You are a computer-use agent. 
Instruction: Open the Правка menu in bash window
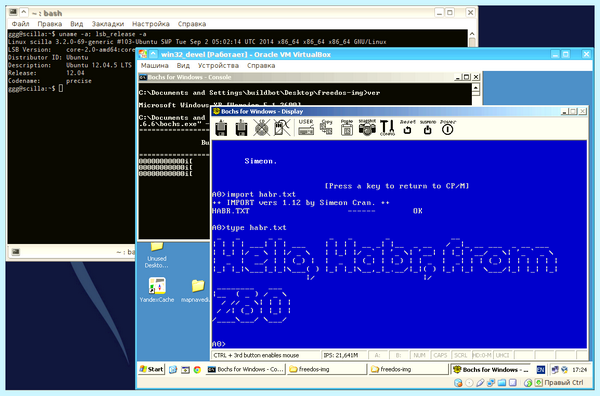50,24
